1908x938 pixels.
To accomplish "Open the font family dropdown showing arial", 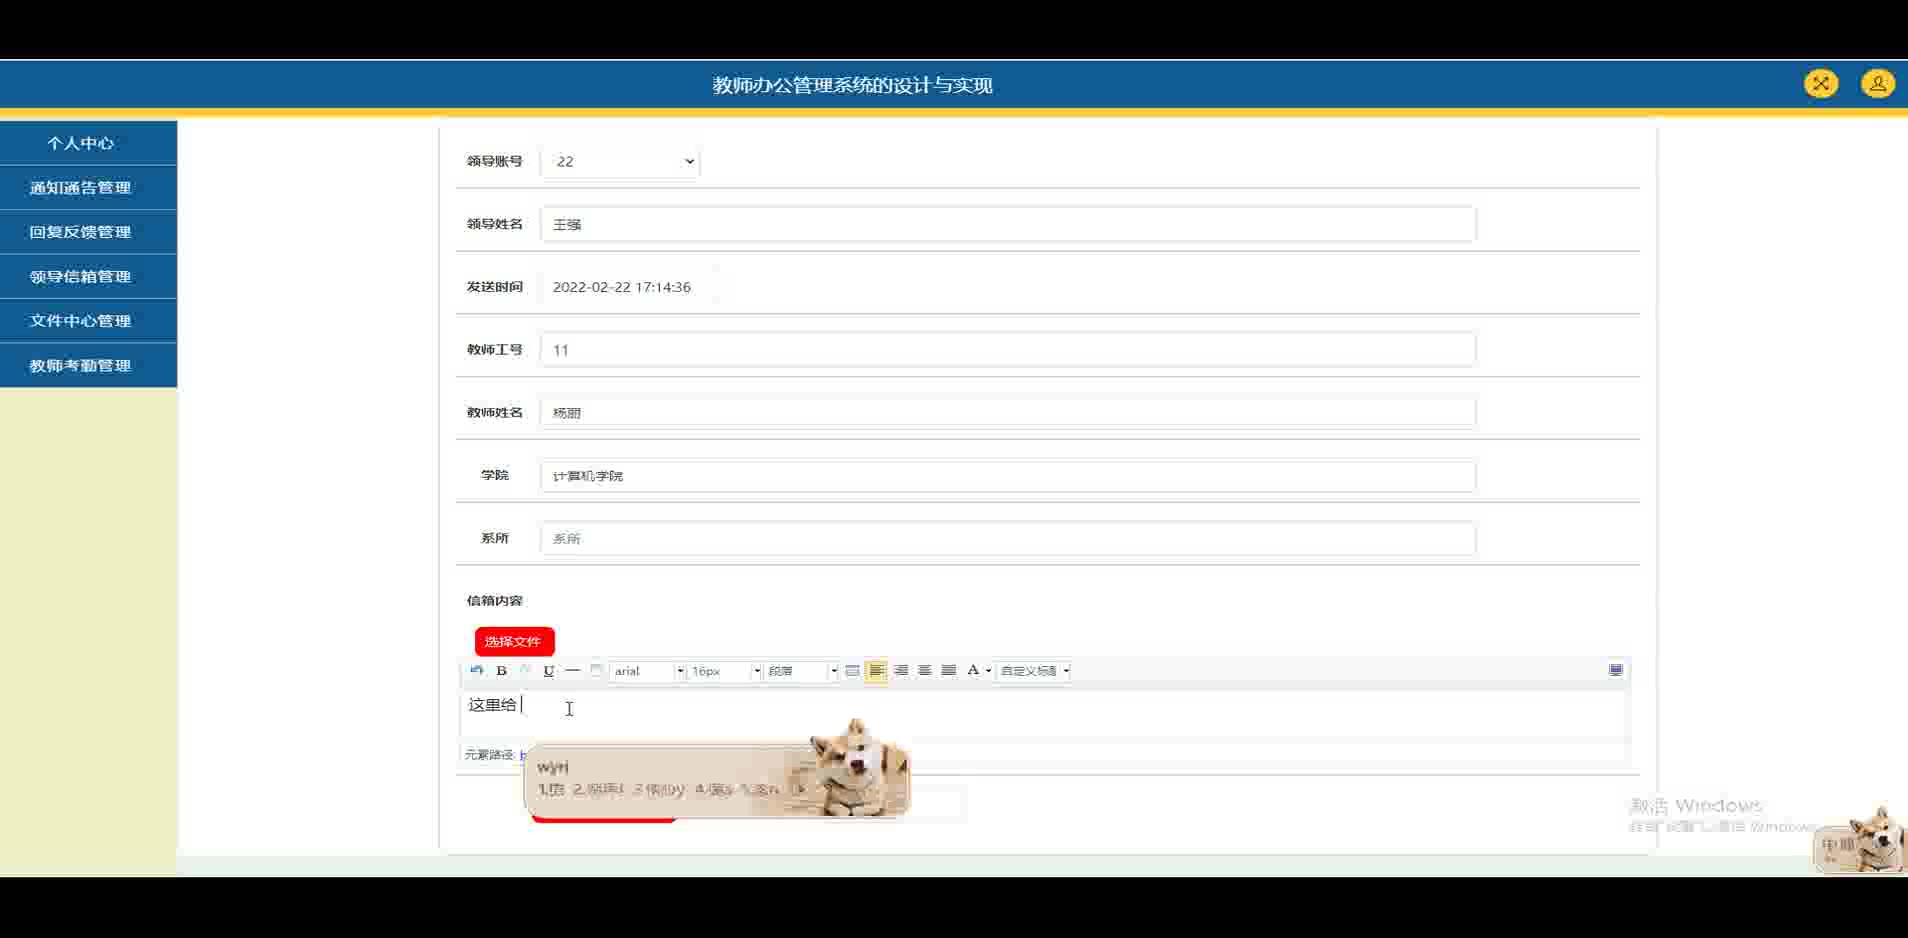I will tap(648, 671).
